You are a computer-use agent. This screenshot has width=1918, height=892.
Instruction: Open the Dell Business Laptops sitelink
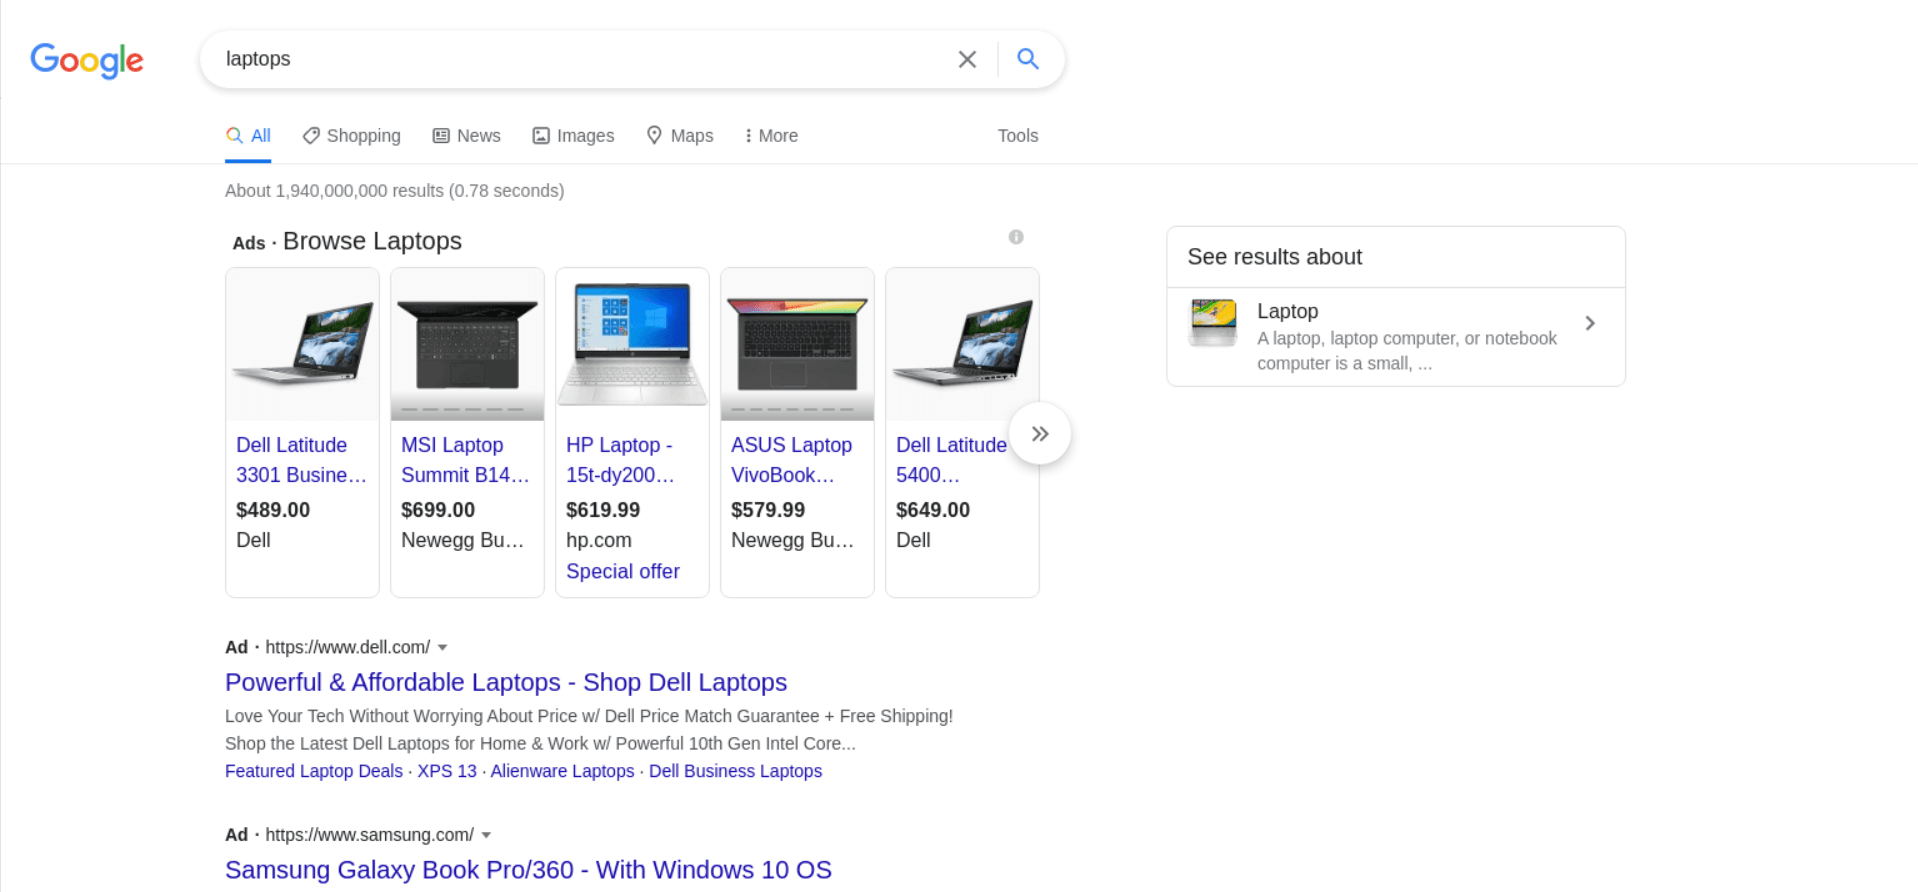(x=735, y=771)
